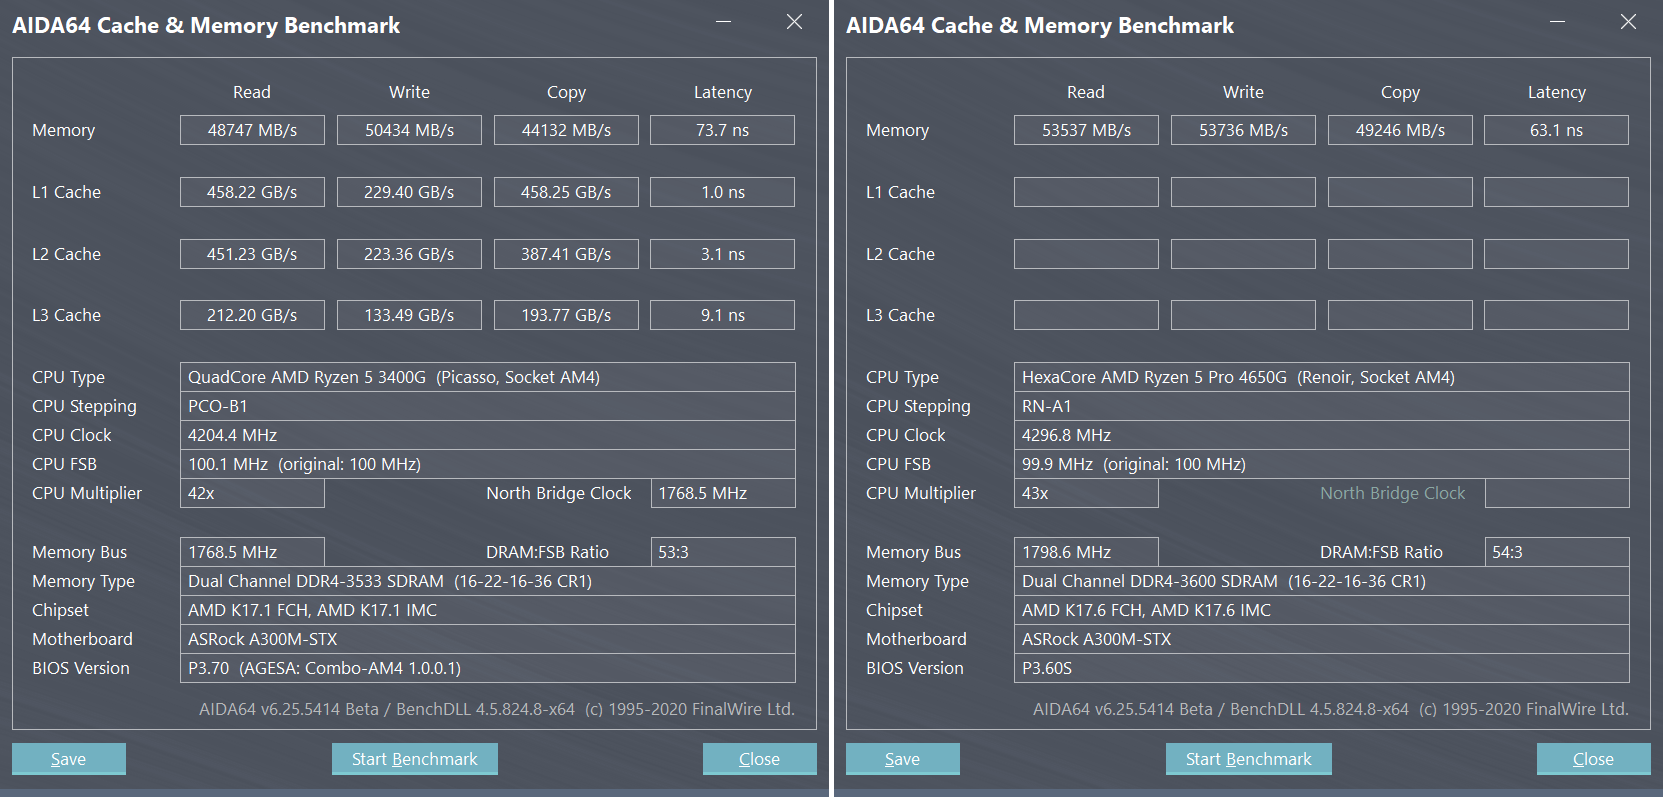Select the 133.49 GB/s L3 Cache write field

pos(409,315)
